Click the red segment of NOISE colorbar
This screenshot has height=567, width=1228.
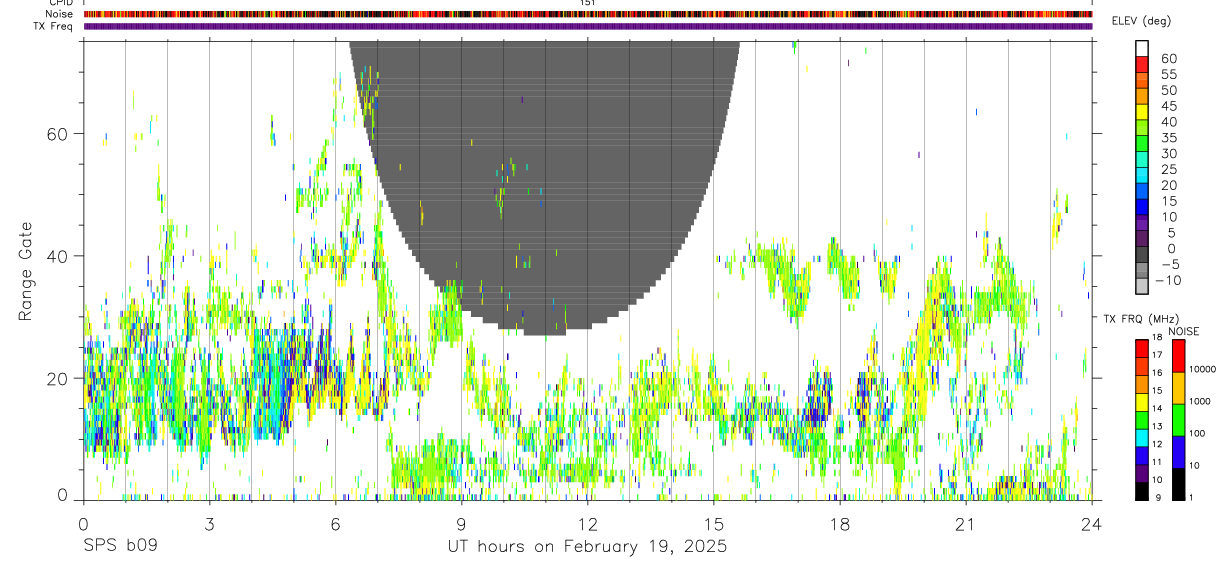tap(1178, 356)
